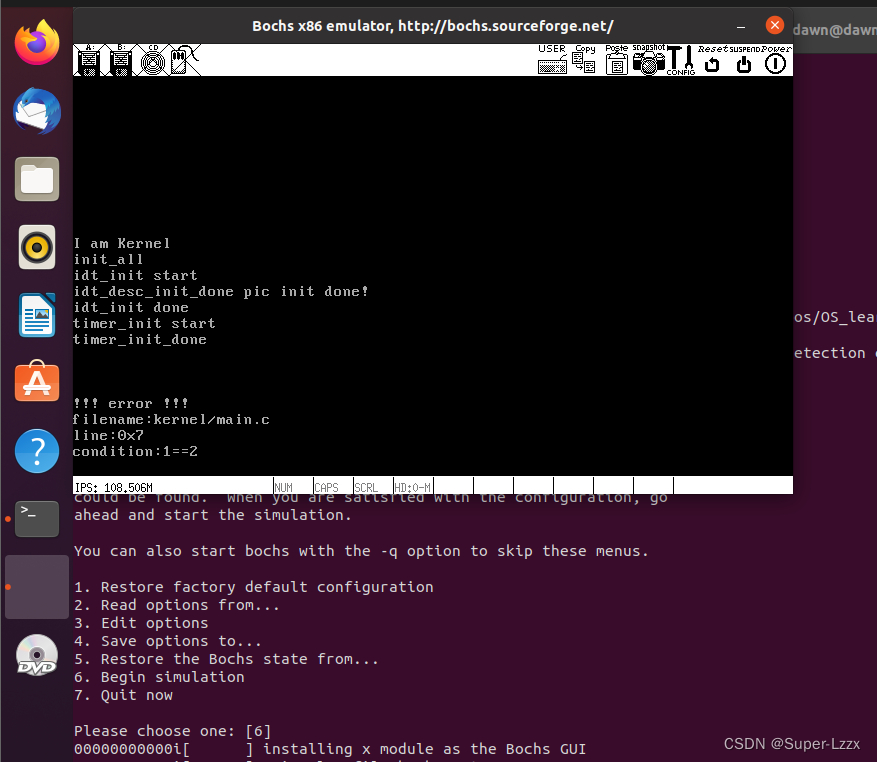This screenshot has width=877, height=762.
Task: Click '5. Restore the Bochs state from...' line
Action: click(x=227, y=659)
